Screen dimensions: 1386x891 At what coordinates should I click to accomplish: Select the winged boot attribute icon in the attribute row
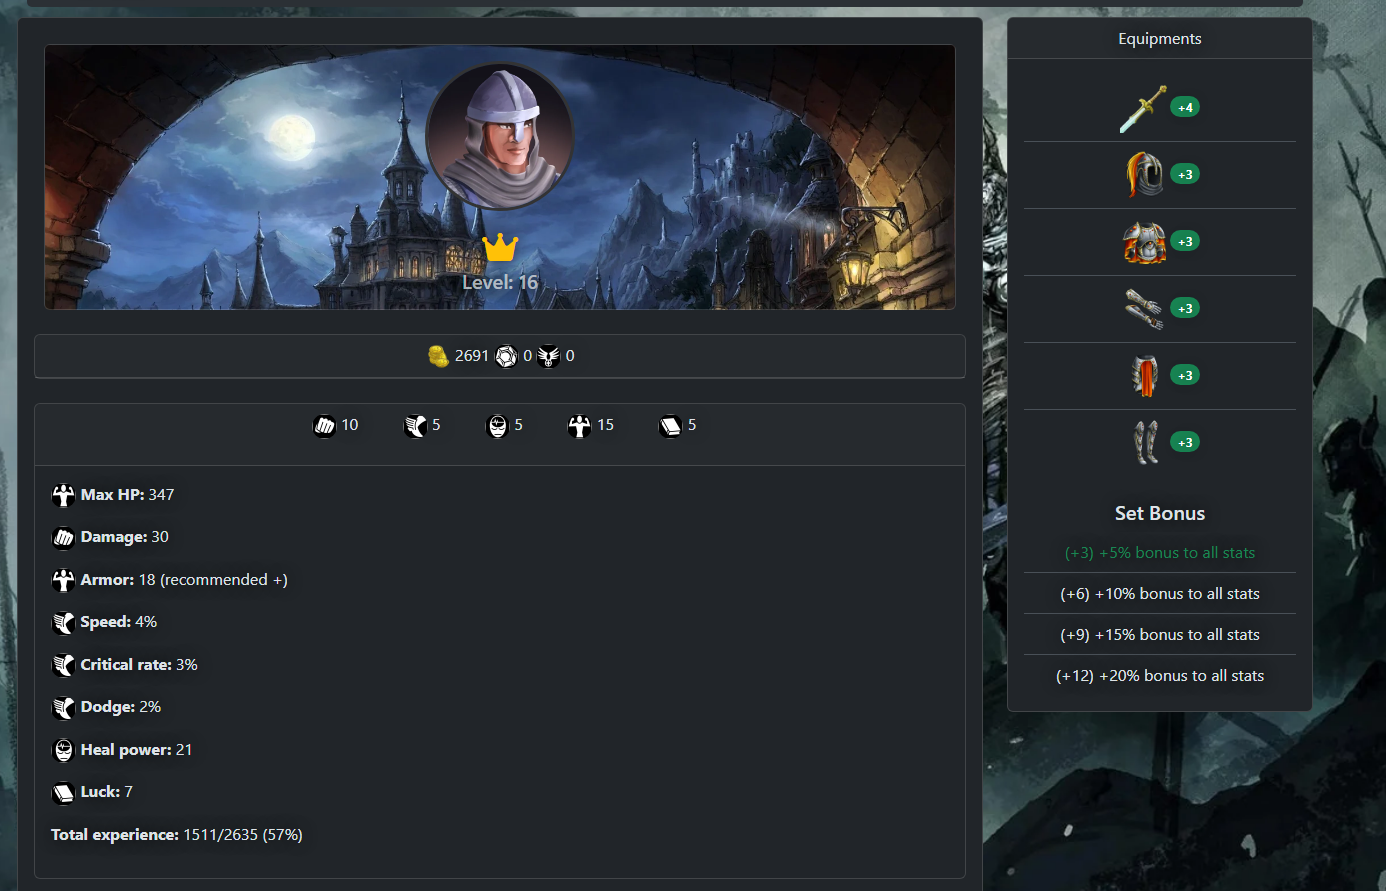pyautogui.click(x=415, y=426)
